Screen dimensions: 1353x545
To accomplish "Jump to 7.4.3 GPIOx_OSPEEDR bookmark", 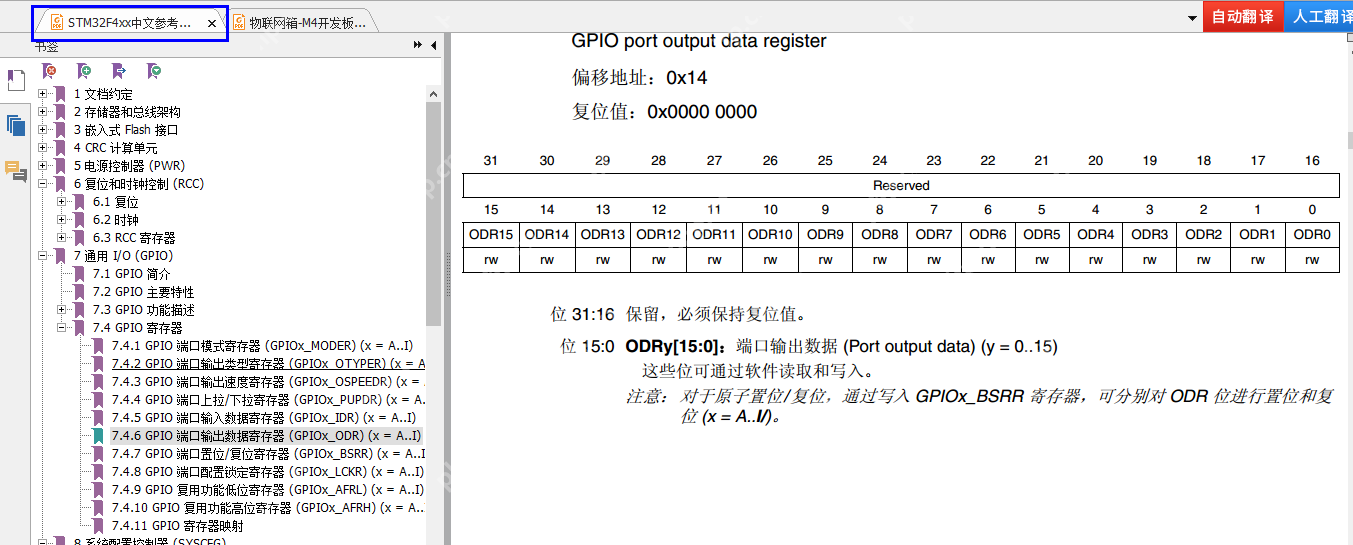I will pos(268,382).
